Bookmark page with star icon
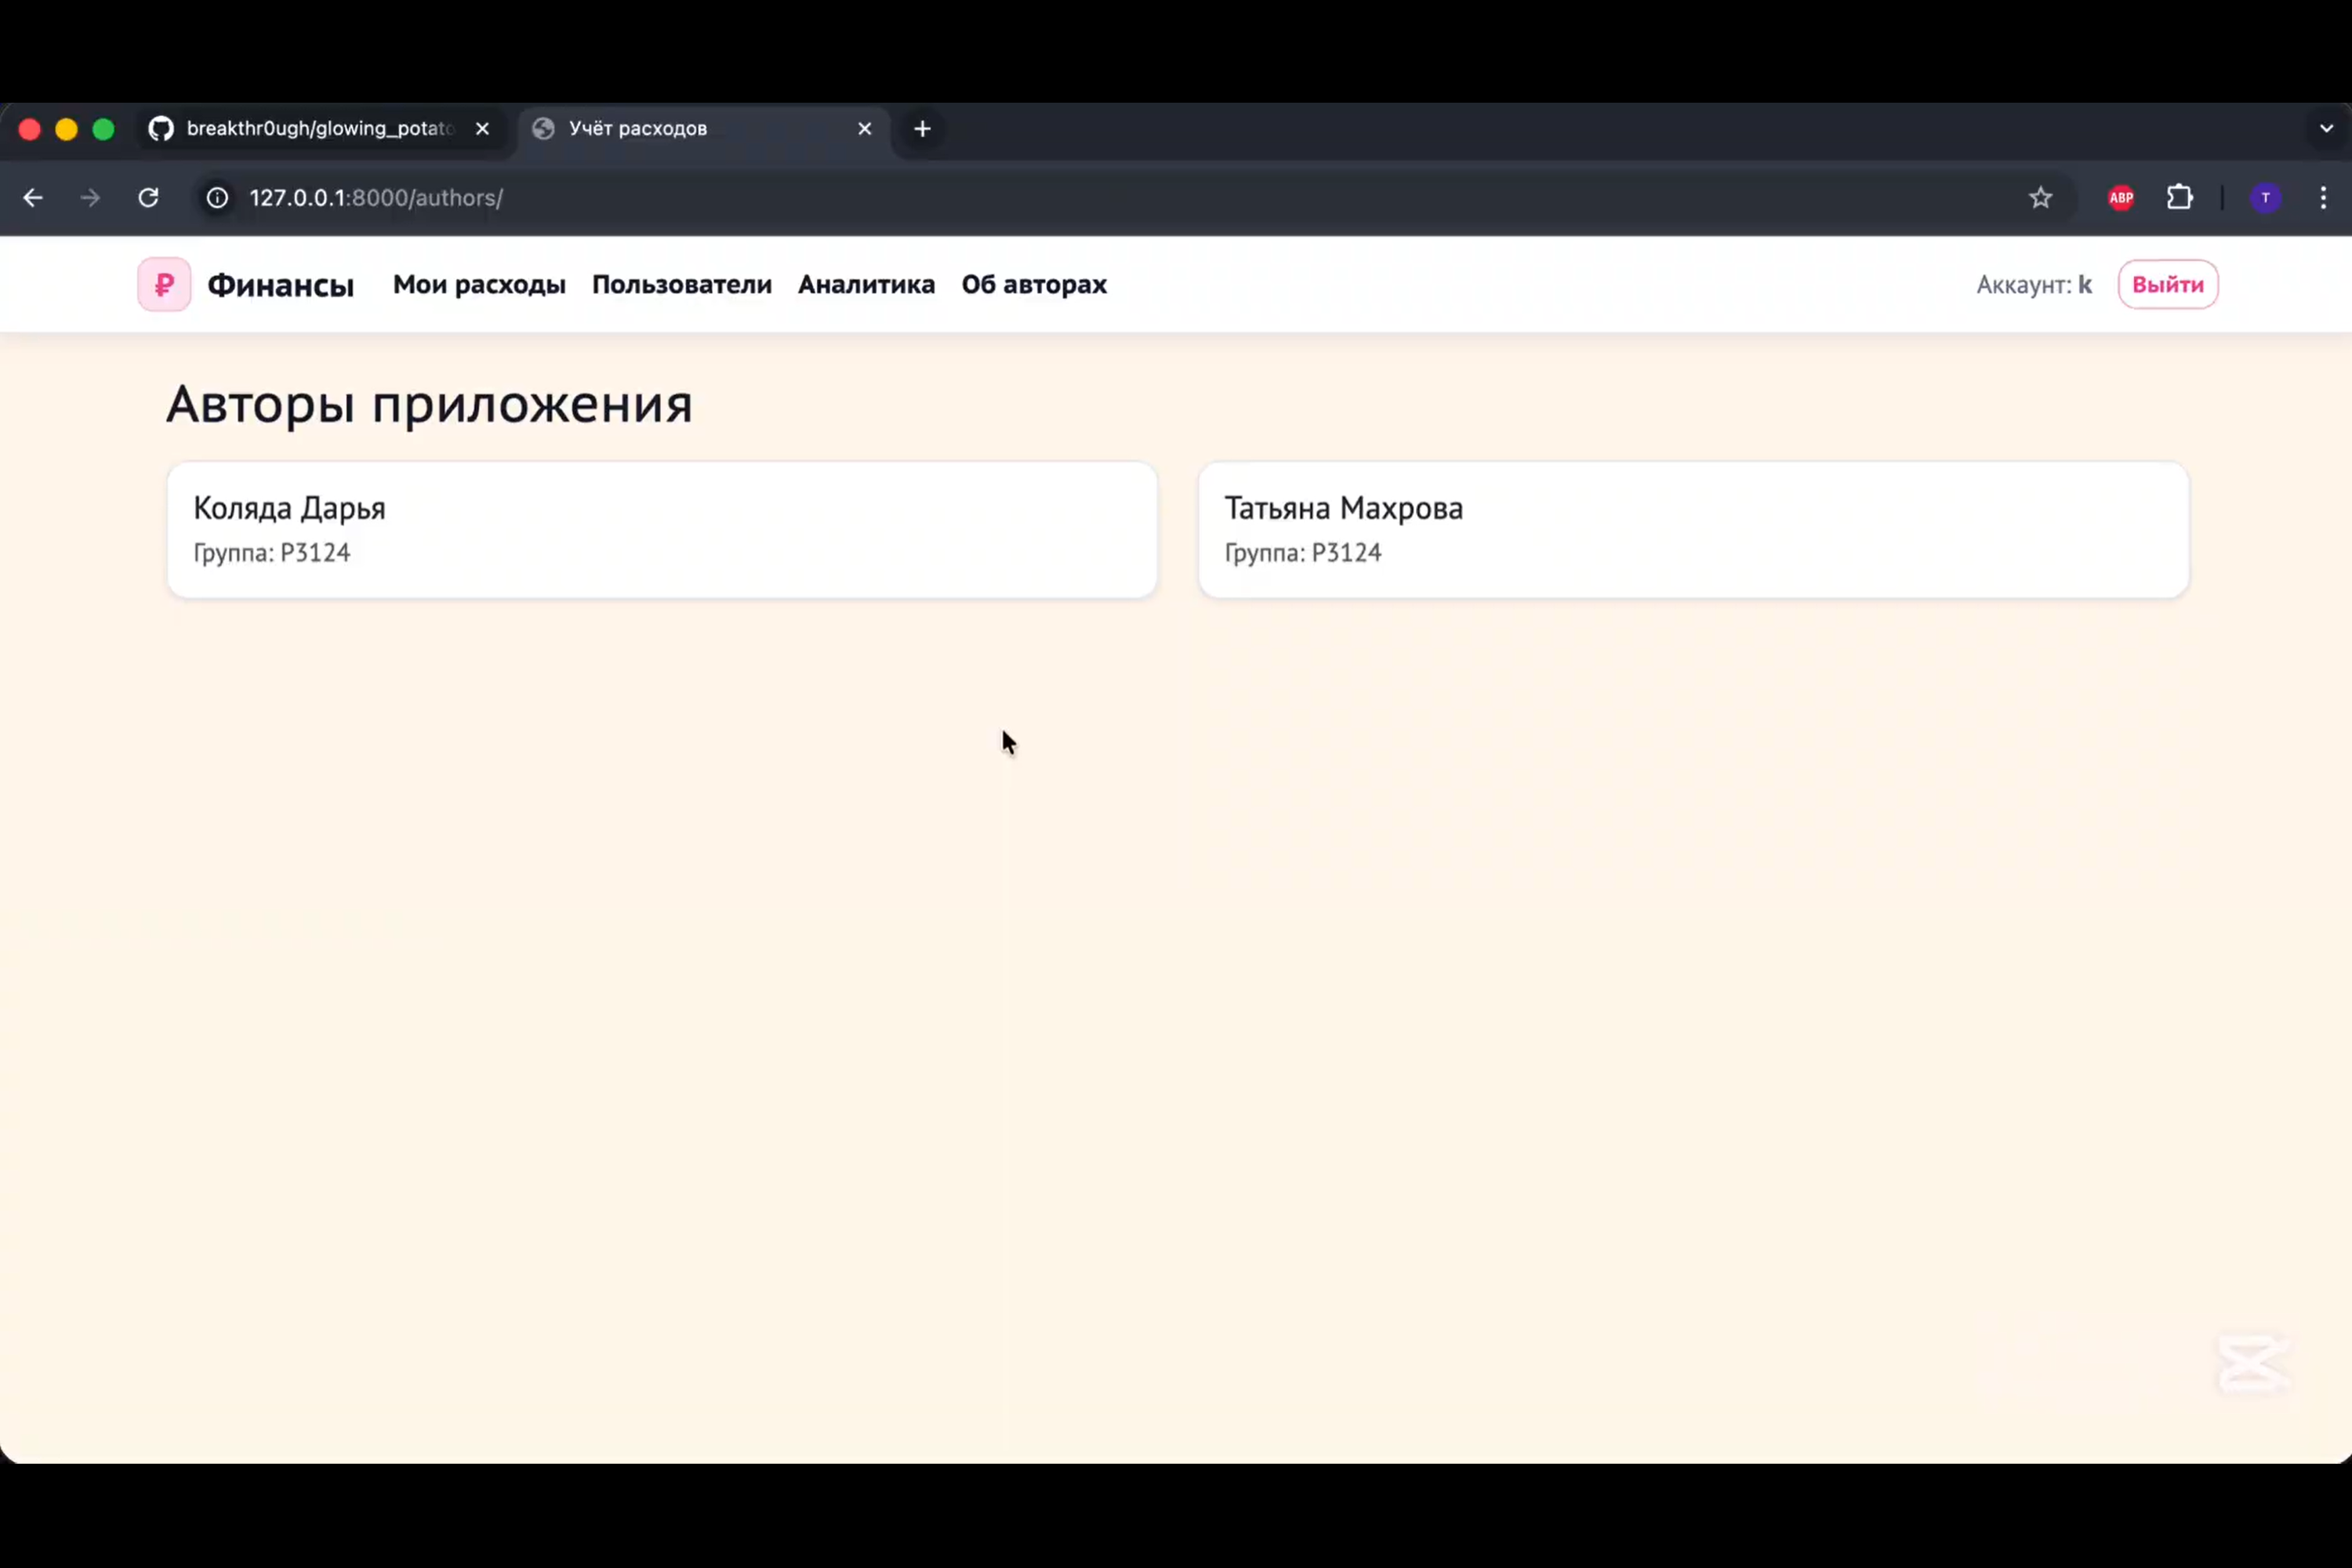This screenshot has width=2352, height=1568. [x=2040, y=198]
